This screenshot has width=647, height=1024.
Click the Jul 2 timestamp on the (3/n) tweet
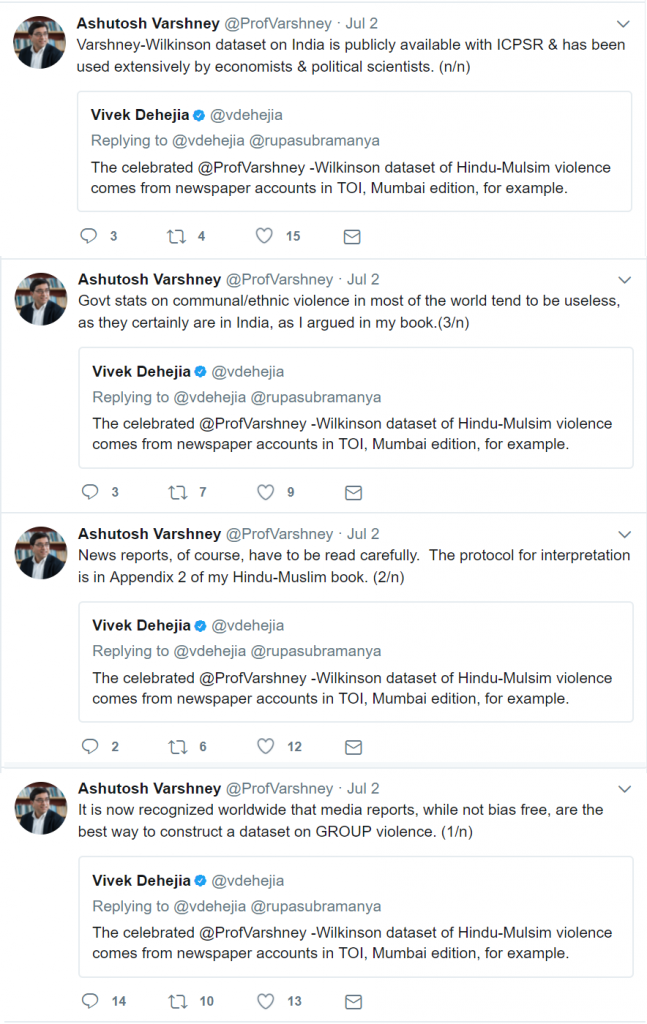[x=362, y=279]
